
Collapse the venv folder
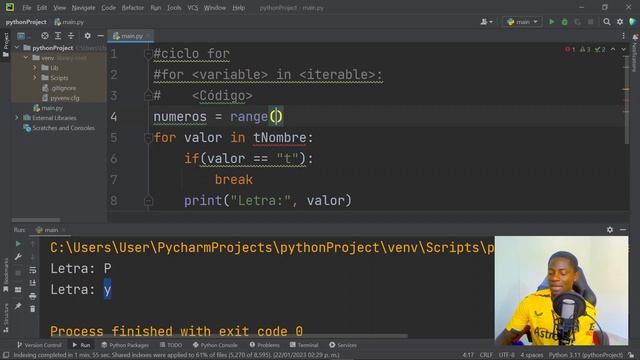click(x=26, y=58)
